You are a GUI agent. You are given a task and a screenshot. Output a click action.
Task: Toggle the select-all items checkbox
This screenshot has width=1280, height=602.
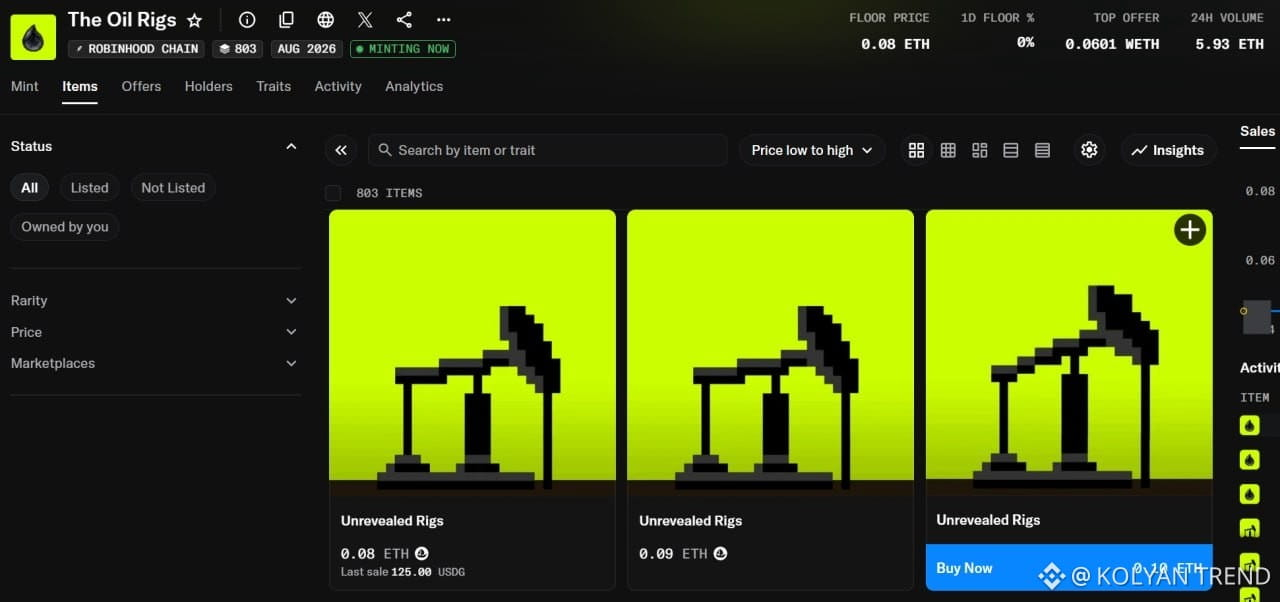(333, 193)
